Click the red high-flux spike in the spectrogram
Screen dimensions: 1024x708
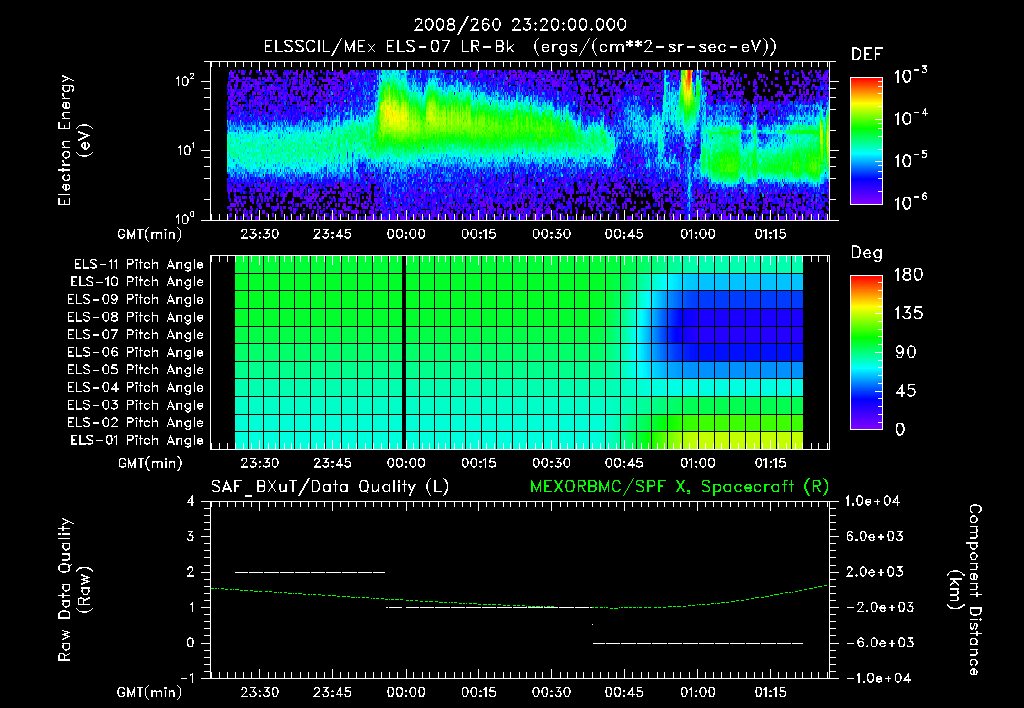687,84
